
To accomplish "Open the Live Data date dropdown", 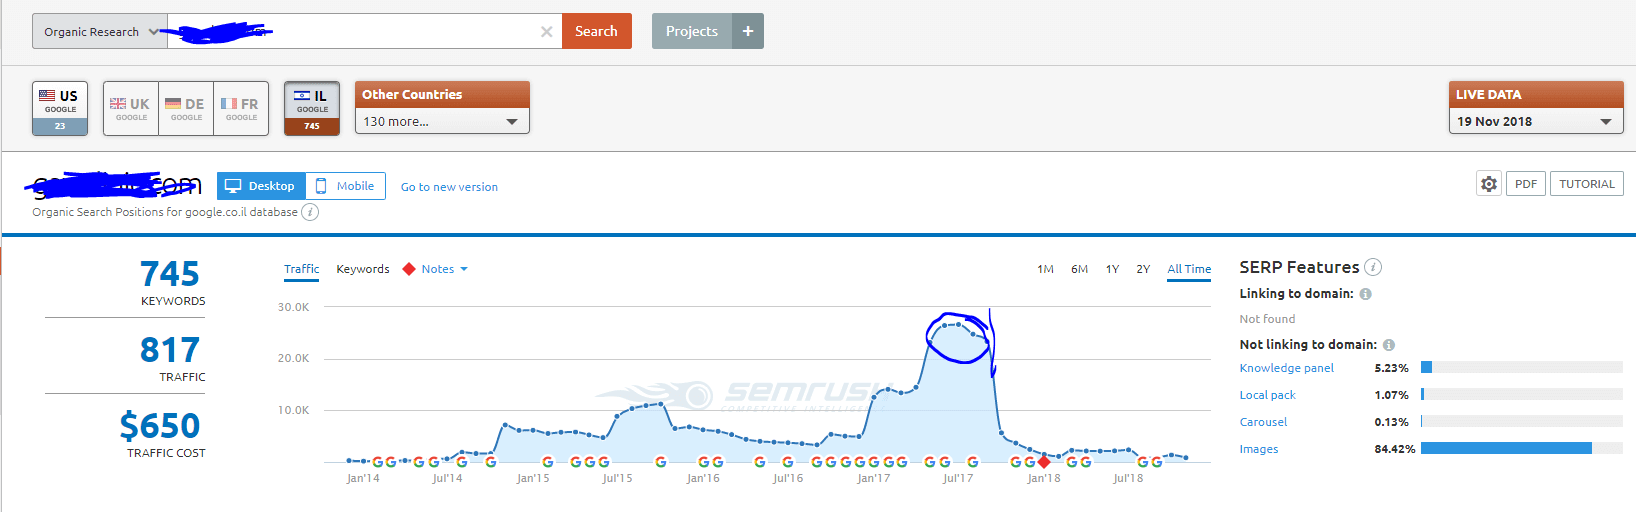I will click(1536, 121).
